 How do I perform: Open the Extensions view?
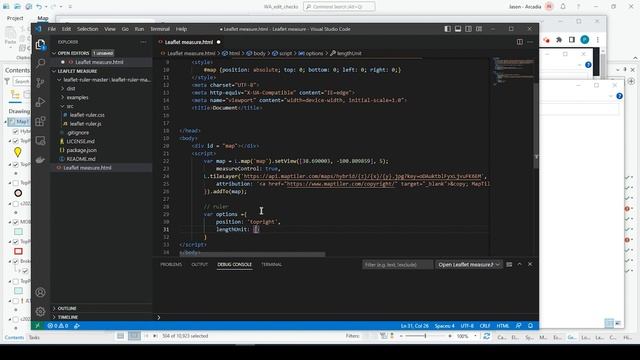click(40, 121)
